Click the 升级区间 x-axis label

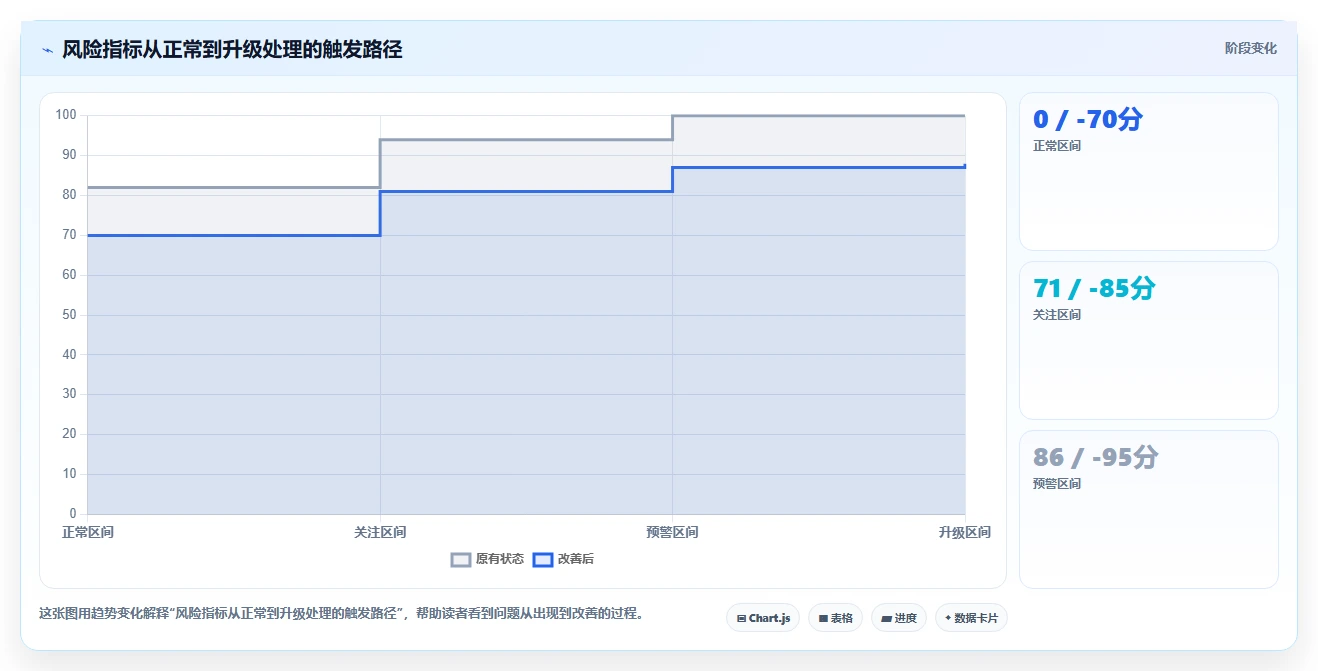964,532
